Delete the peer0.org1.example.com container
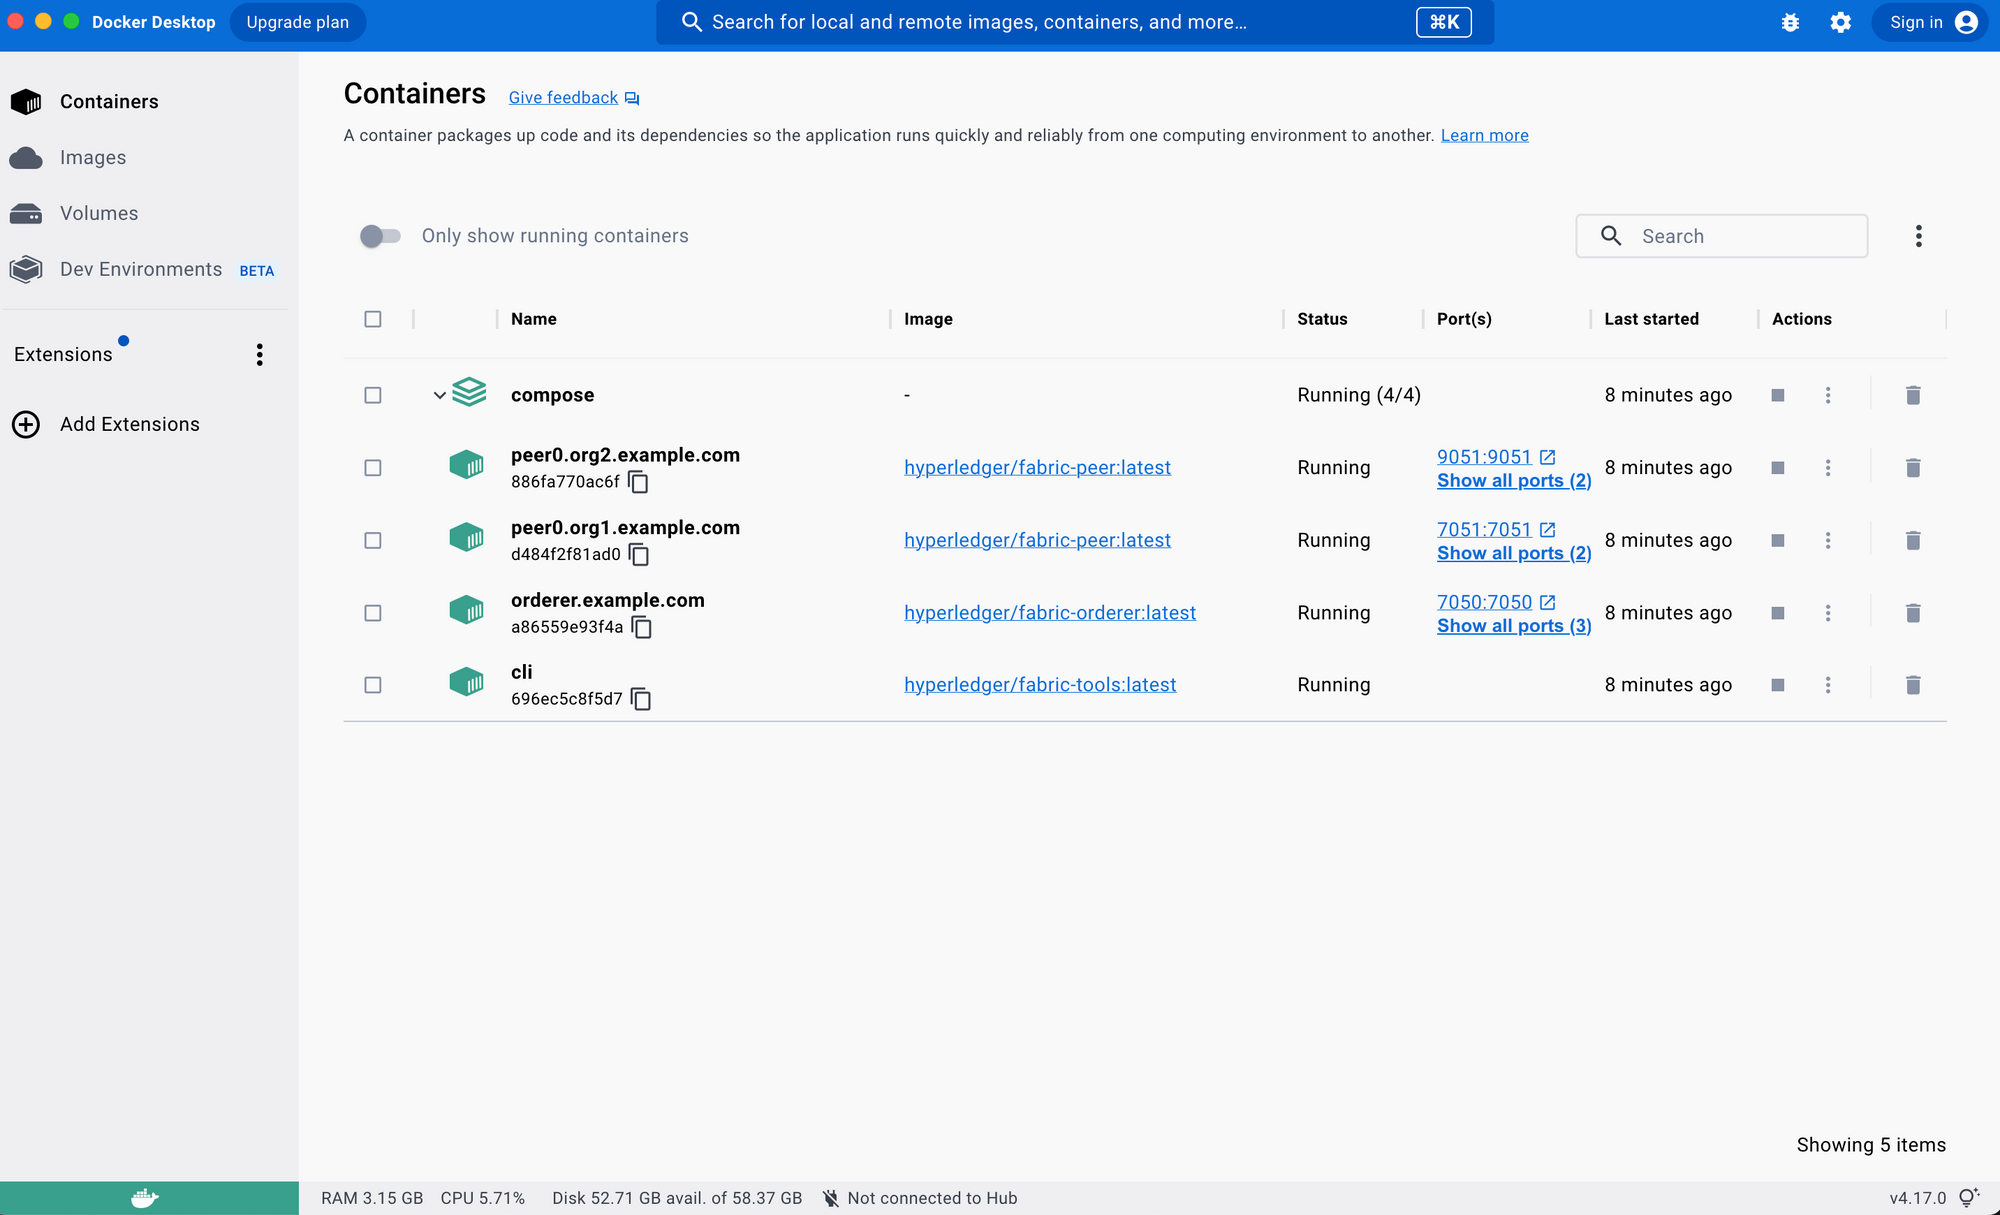The image size is (2000, 1215). 1913,540
